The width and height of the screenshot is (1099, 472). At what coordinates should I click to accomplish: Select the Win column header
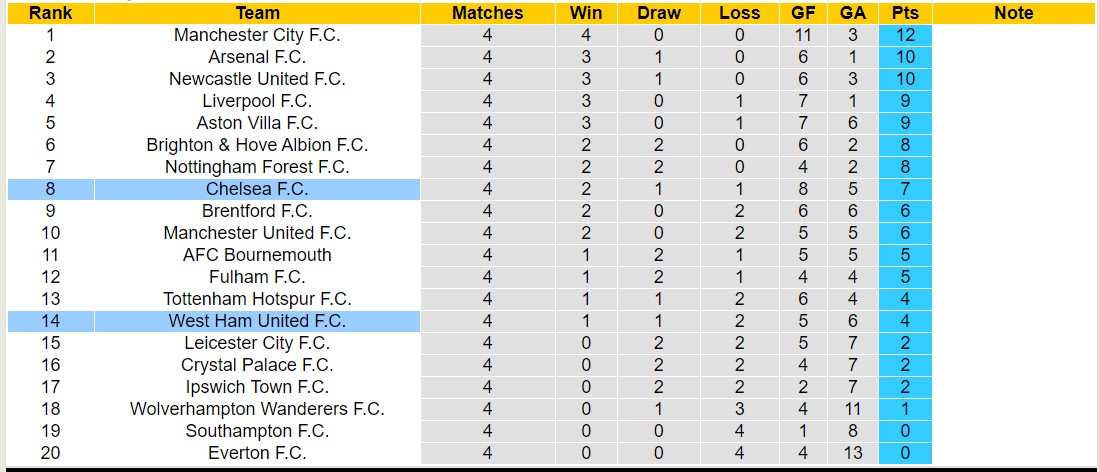pyautogui.click(x=586, y=13)
